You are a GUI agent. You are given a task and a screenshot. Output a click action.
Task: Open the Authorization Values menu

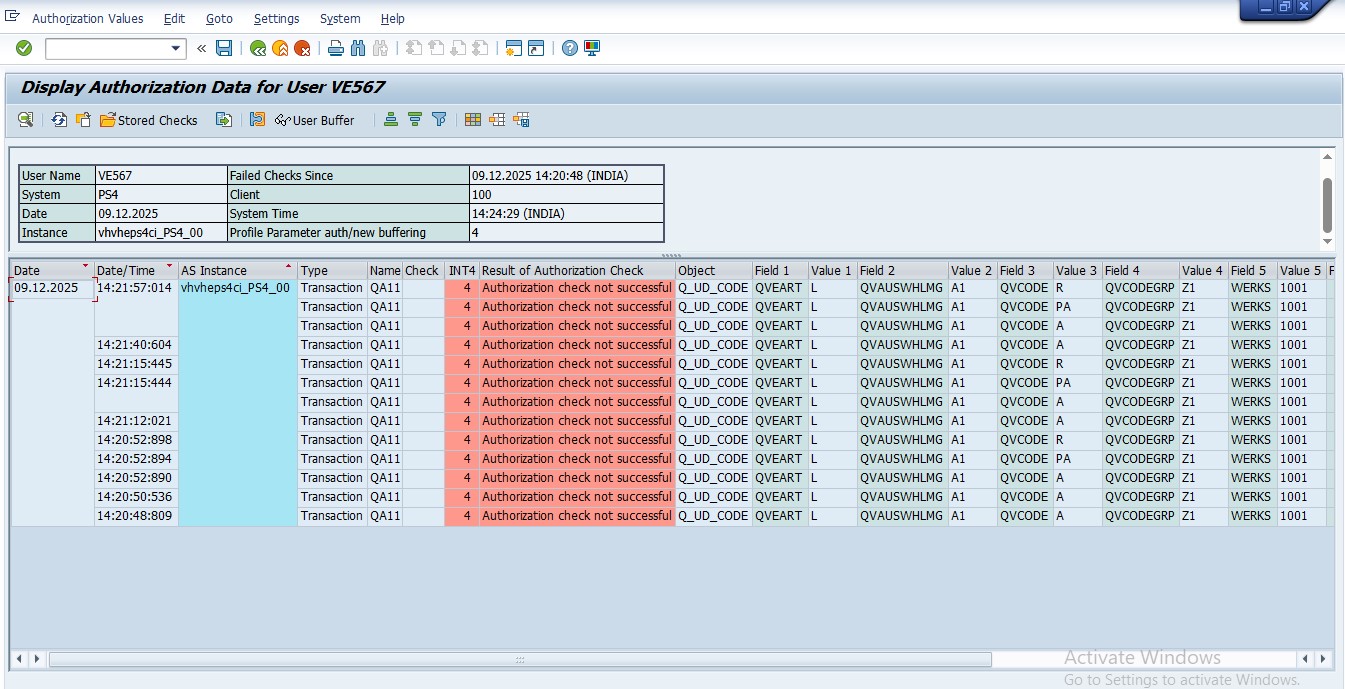coord(88,19)
